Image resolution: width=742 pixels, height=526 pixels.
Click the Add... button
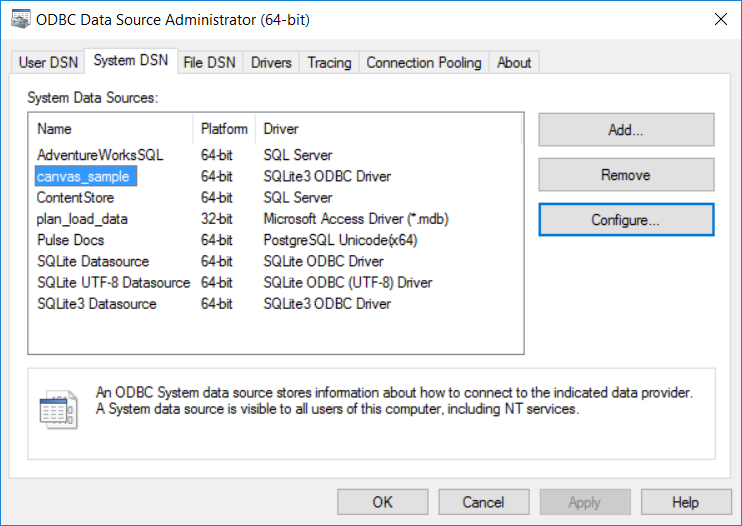tap(625, 130)
